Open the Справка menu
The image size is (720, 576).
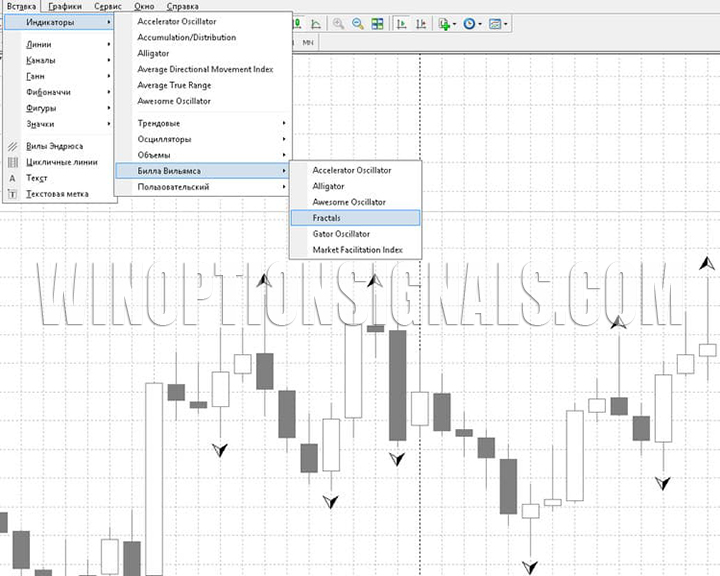(182, 6)
